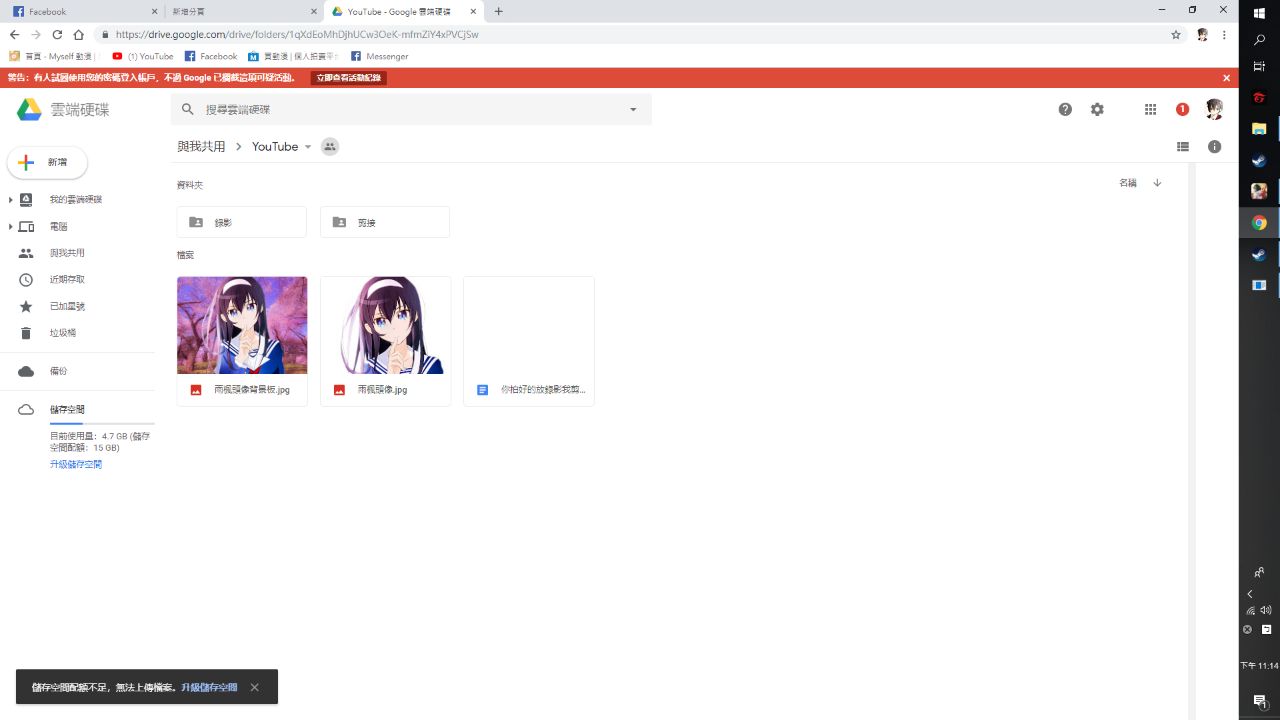Click the Google Drive logo
This screenshot has width=1280, height=720.
coord(29,109)
